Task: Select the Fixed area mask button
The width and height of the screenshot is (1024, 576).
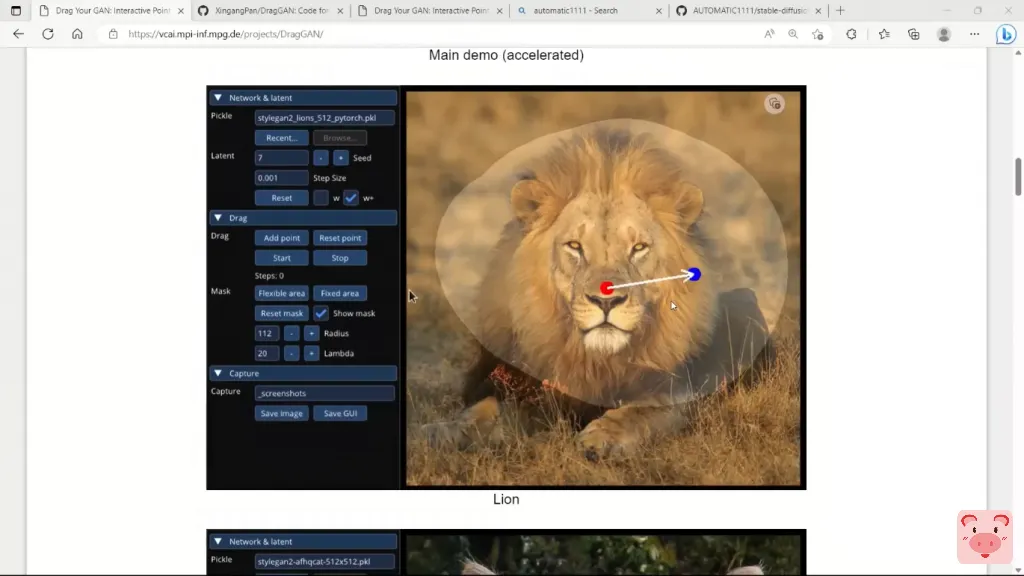Action: (340, 293)
